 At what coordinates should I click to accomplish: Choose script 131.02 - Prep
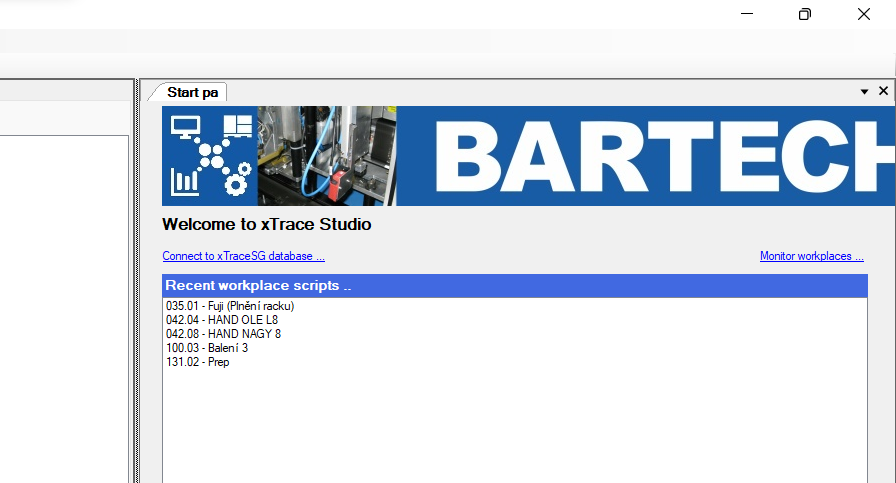(197, 362)
